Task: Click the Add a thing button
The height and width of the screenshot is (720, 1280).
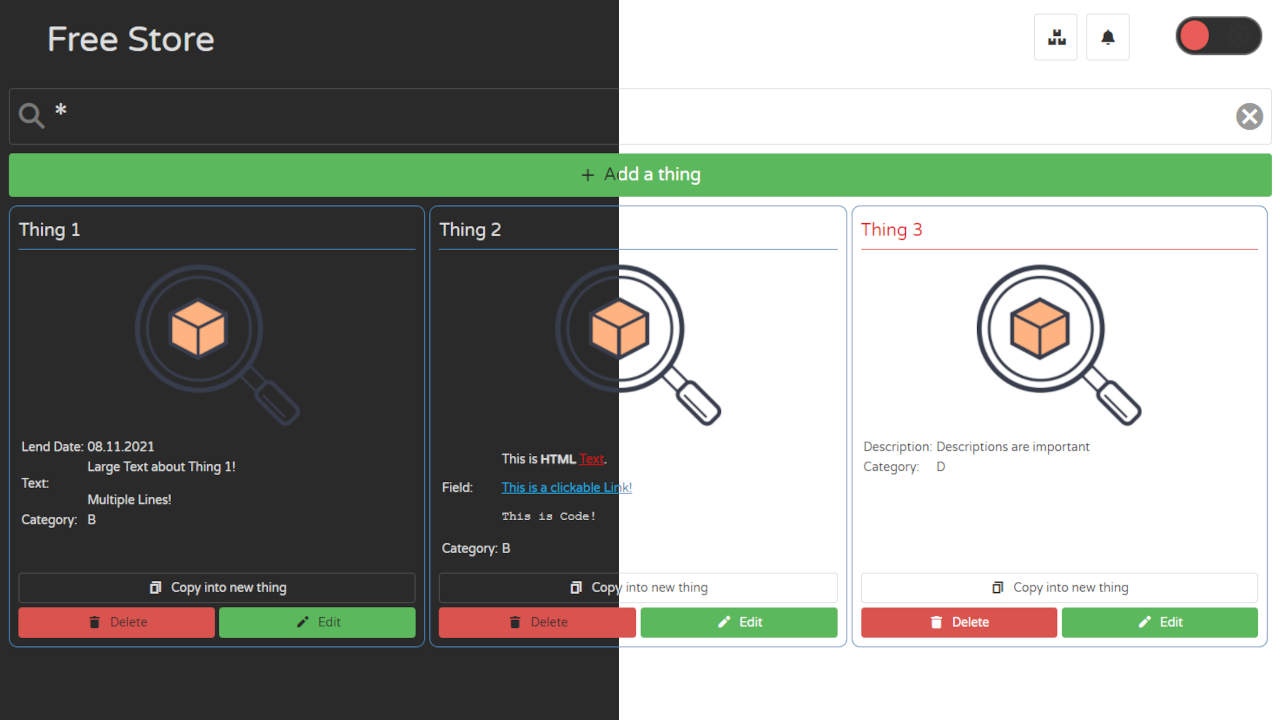Action: coord(640,175)
